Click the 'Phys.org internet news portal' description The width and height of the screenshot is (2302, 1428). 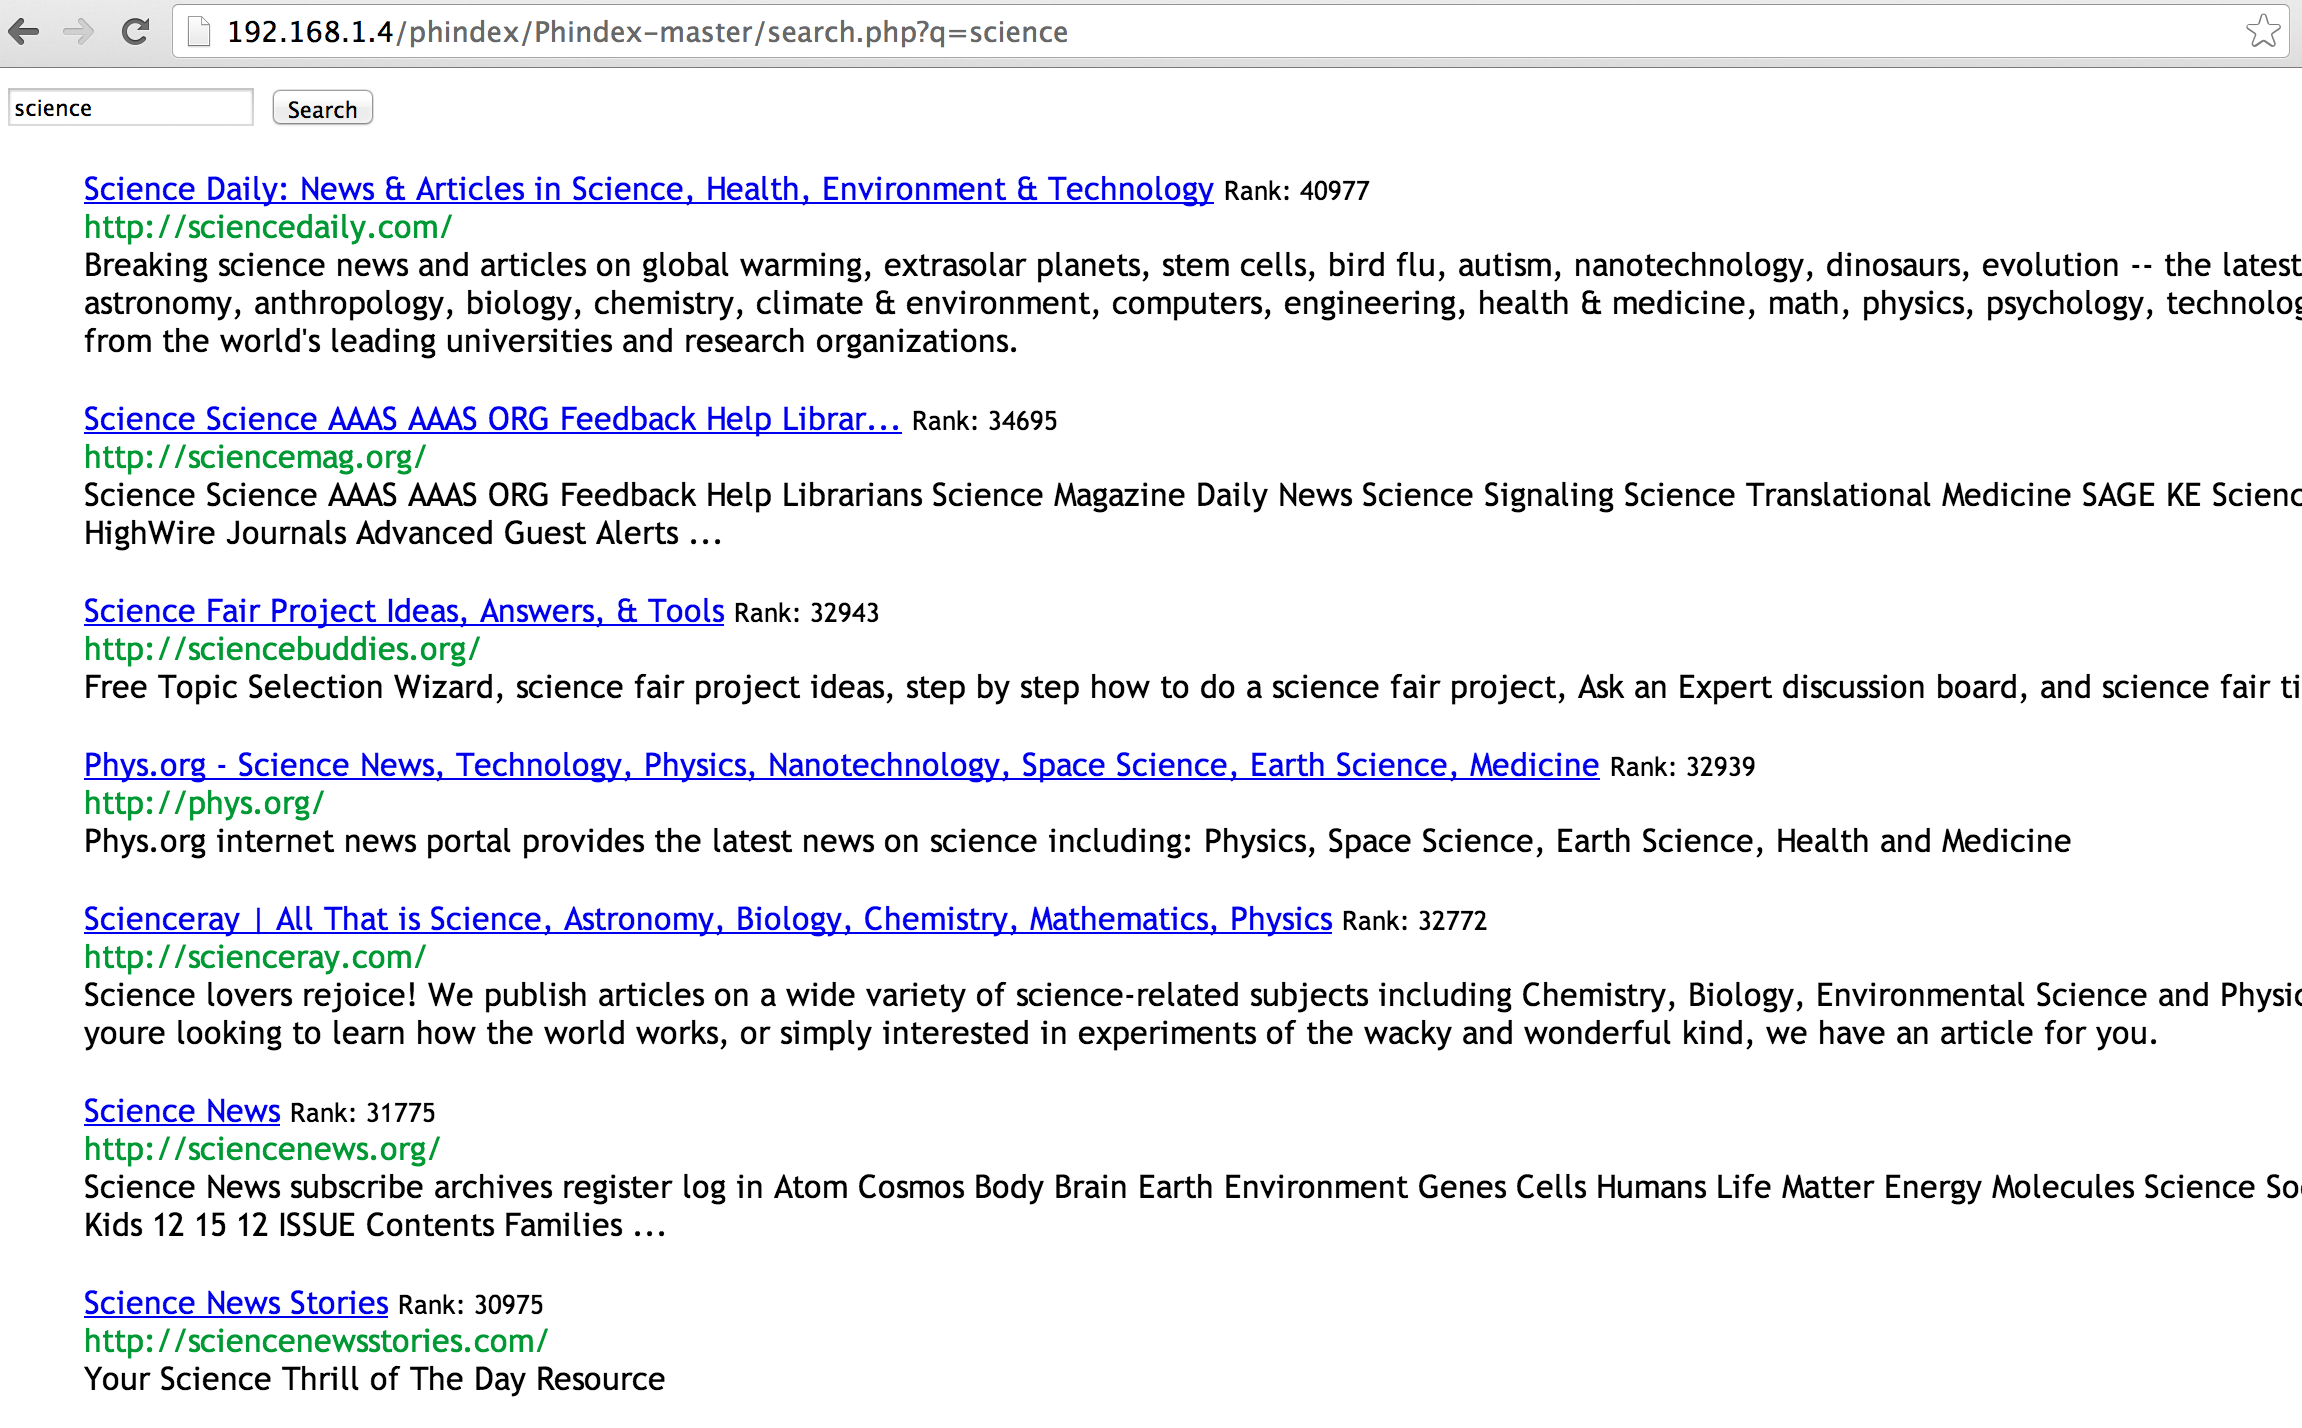point(1077,841)
